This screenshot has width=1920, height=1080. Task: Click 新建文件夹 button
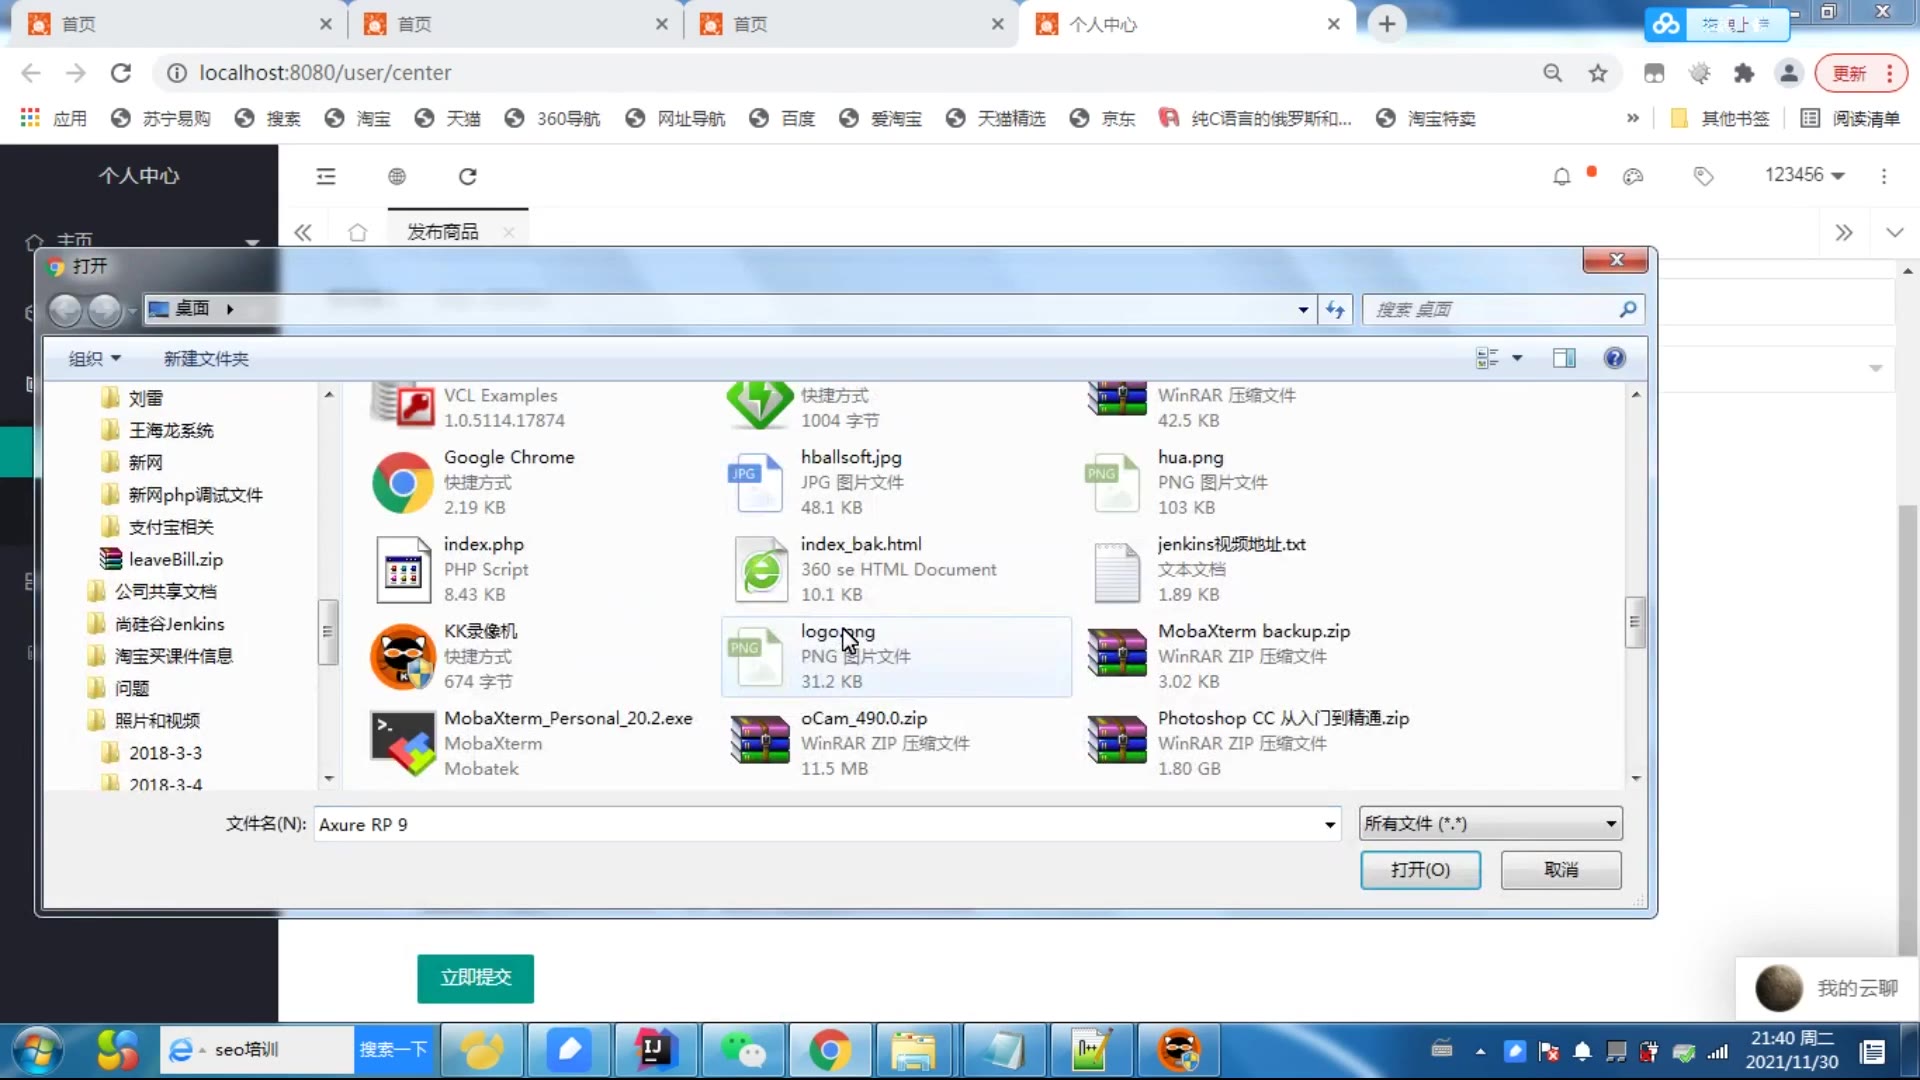pos(206,358)
